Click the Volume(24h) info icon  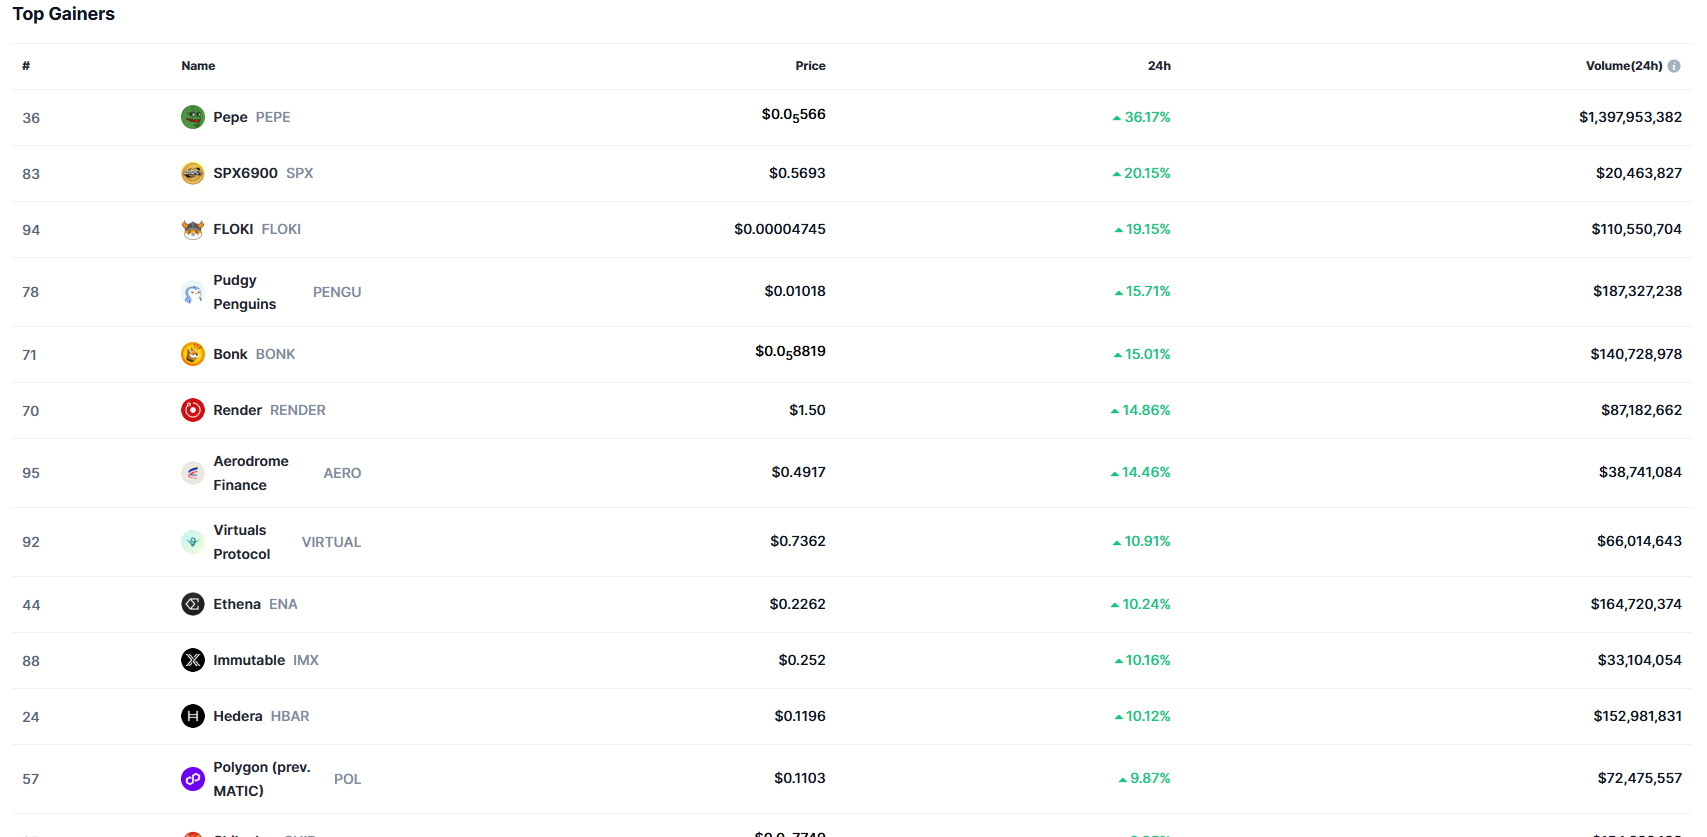tap(1674, 66)
